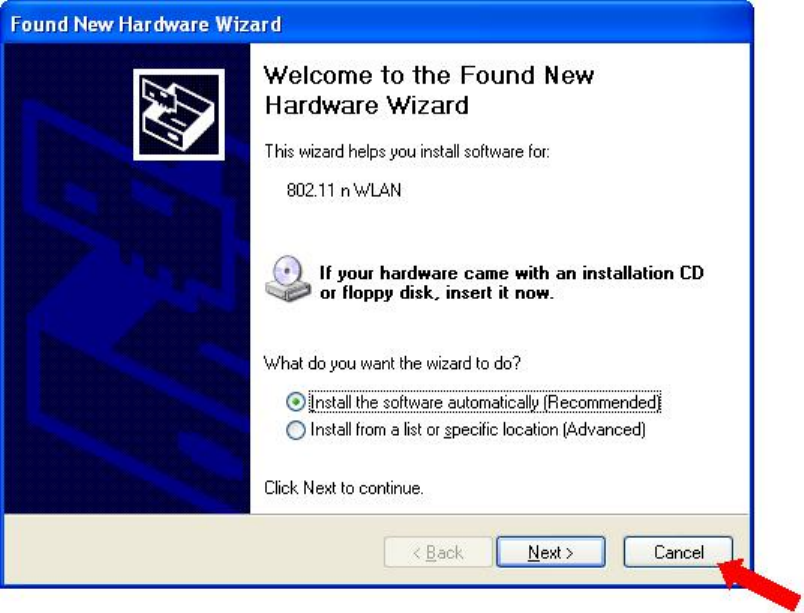This screenshot has height=613, width=804.
Task: Click the greyed-out Back button
Action: pyautogui.click(x=438, y=553)
